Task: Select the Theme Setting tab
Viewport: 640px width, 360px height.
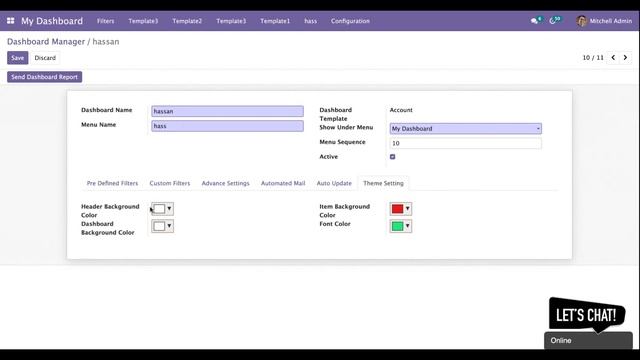Action: click(383, 183)
